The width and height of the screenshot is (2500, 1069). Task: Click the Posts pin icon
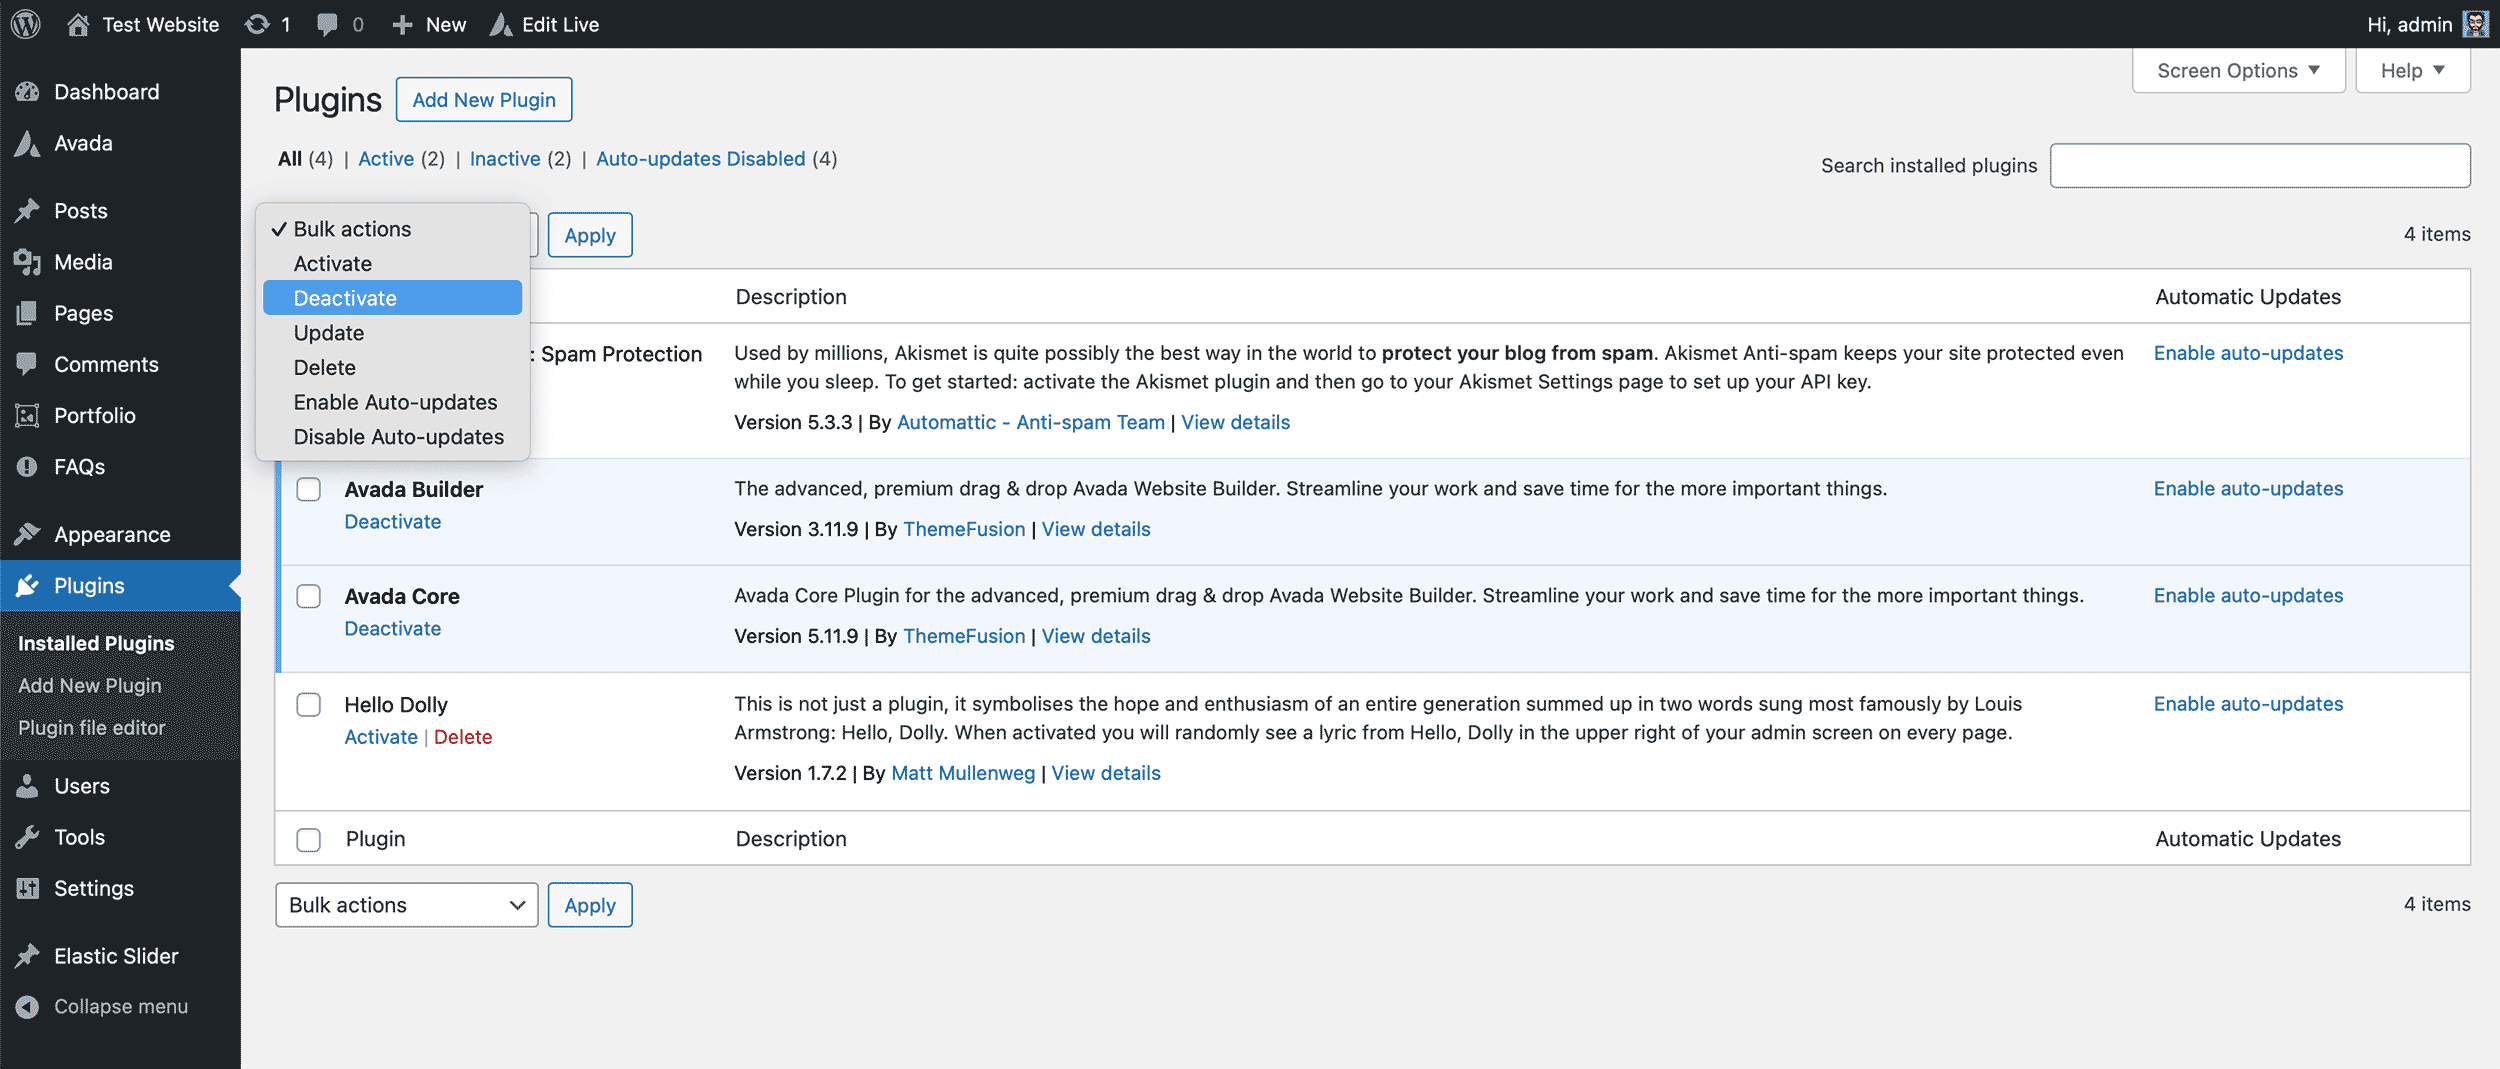click(27, 211)
